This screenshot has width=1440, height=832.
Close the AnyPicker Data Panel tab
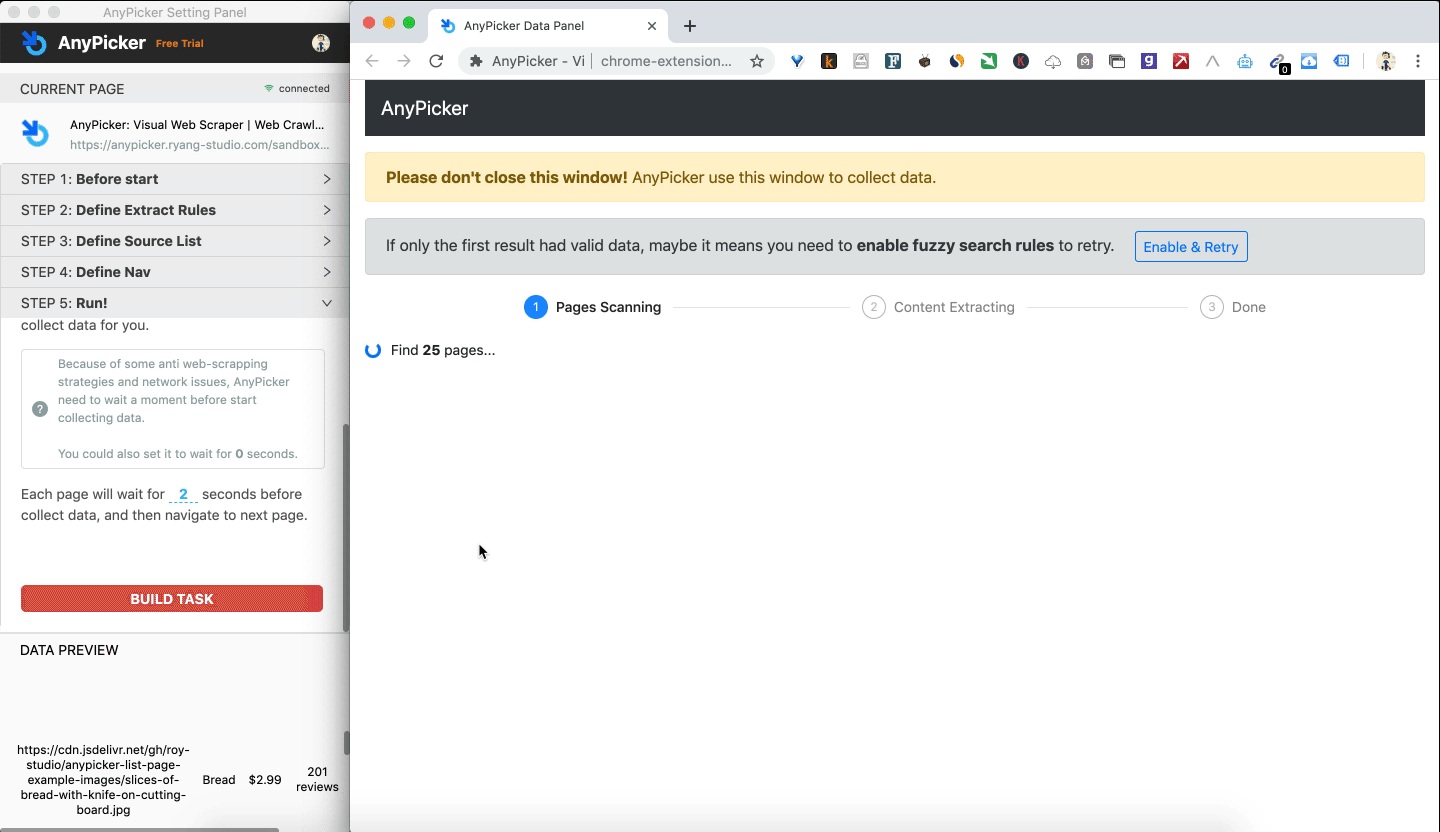click(x=652, y=26)
